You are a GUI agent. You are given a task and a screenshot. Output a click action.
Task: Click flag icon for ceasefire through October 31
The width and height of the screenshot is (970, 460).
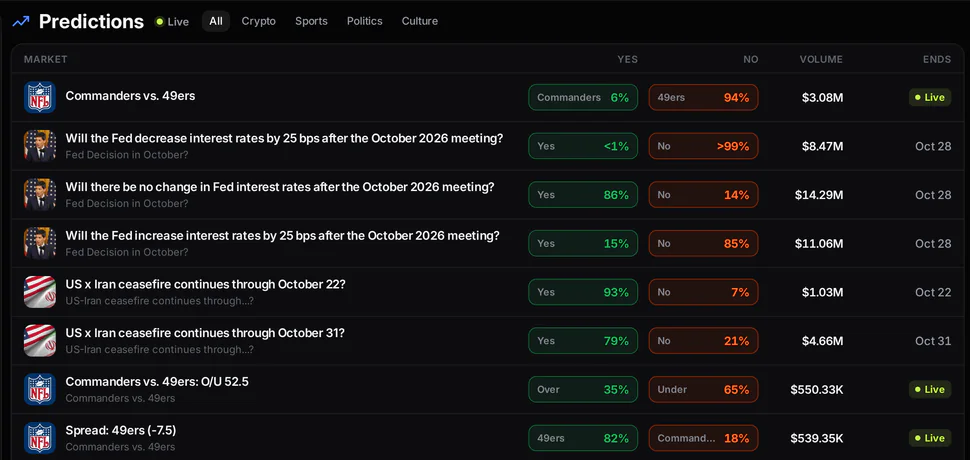(x=40, y=341)
